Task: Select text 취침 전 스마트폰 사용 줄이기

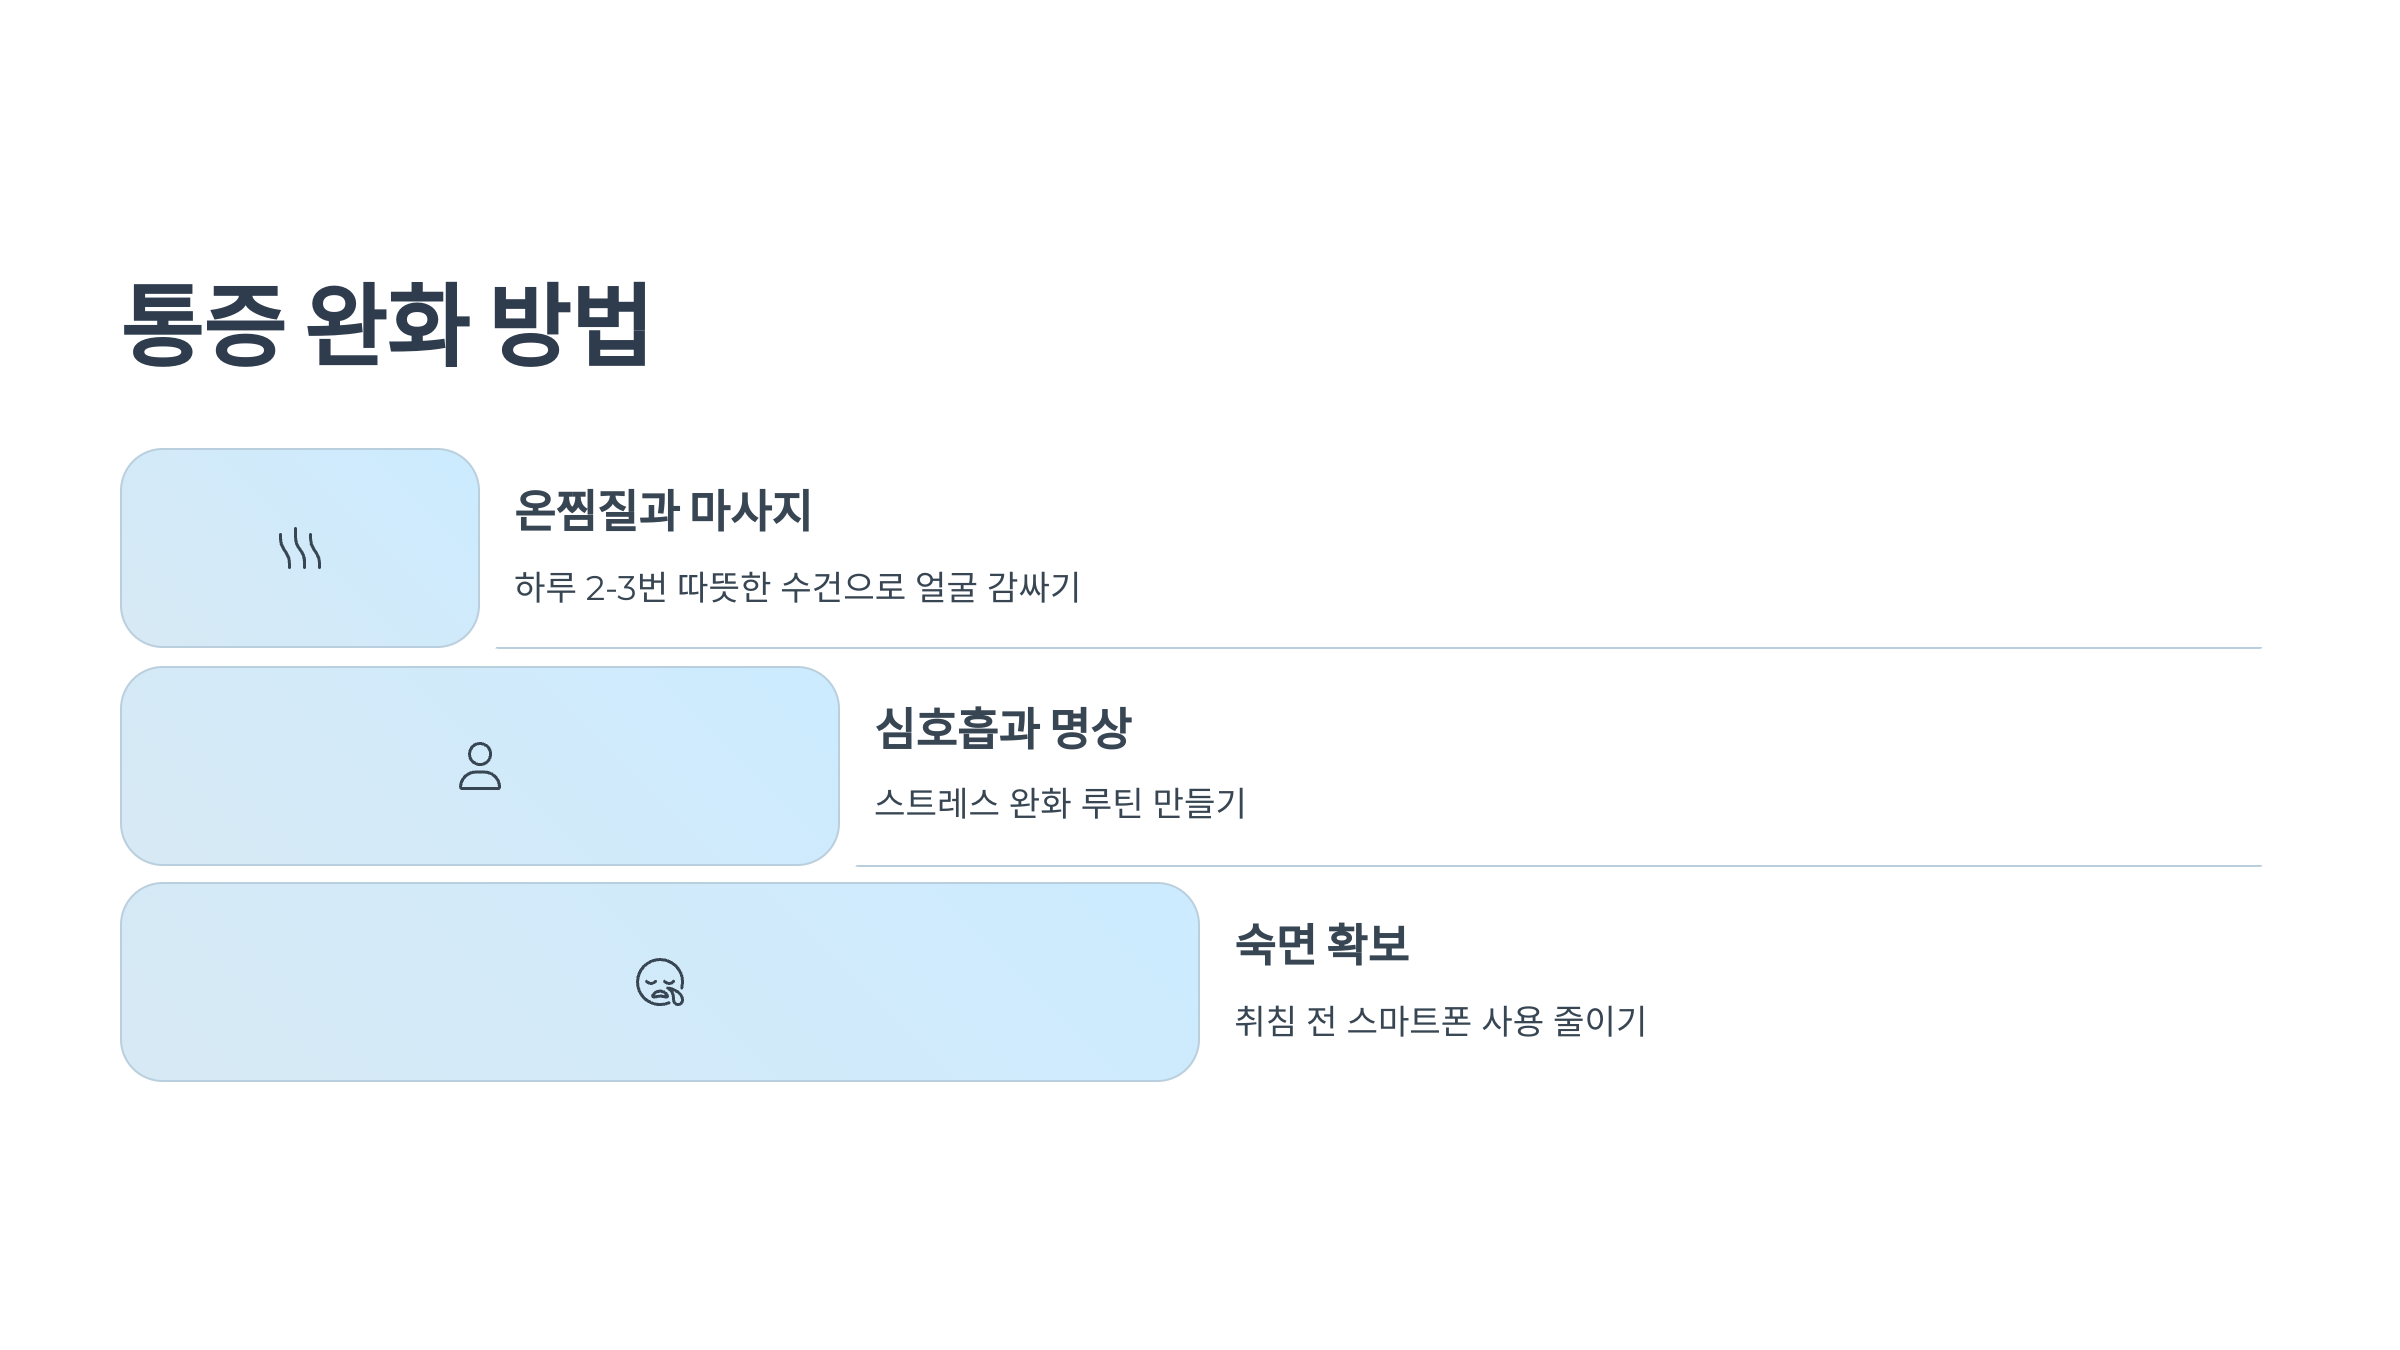Action: click(1440, 1021)
